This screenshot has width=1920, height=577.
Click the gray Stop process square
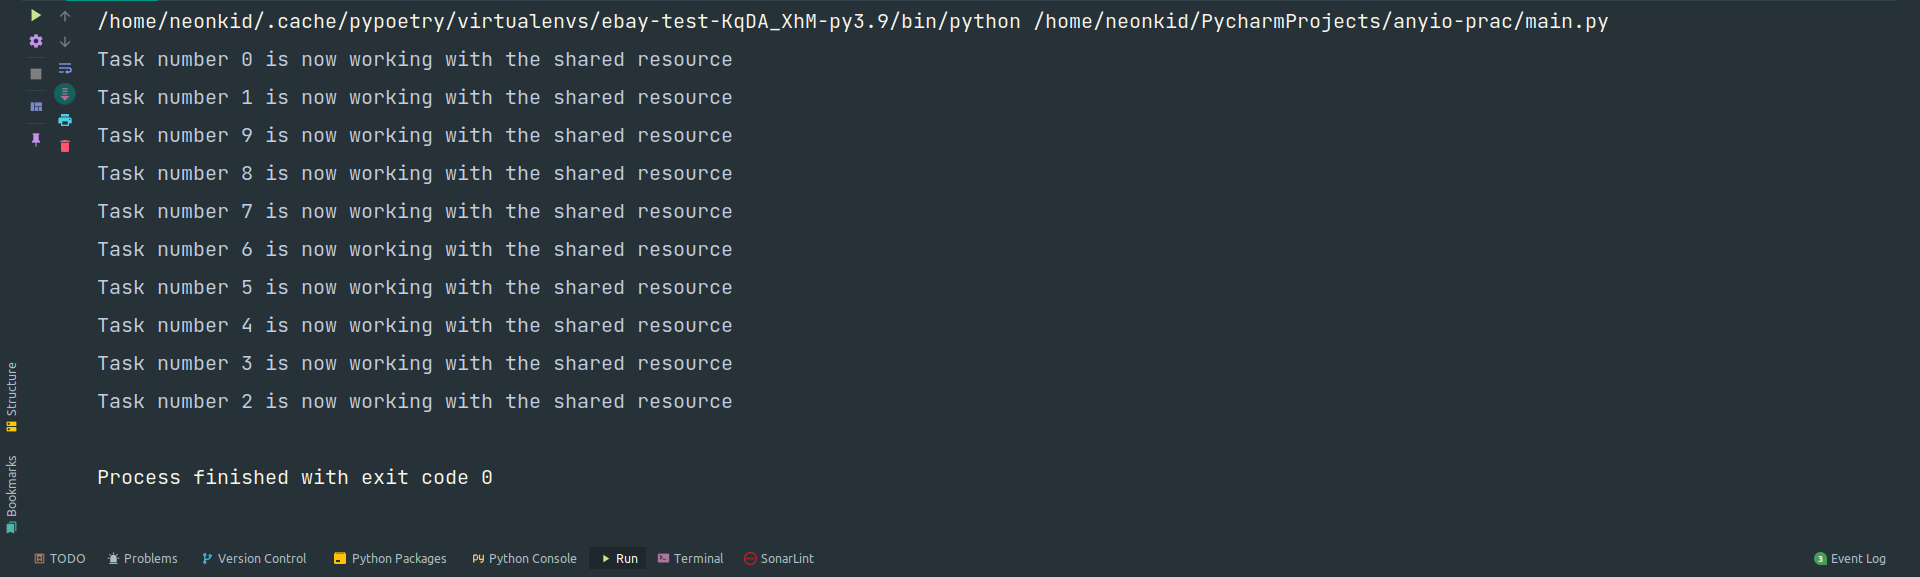click(36, 74)
